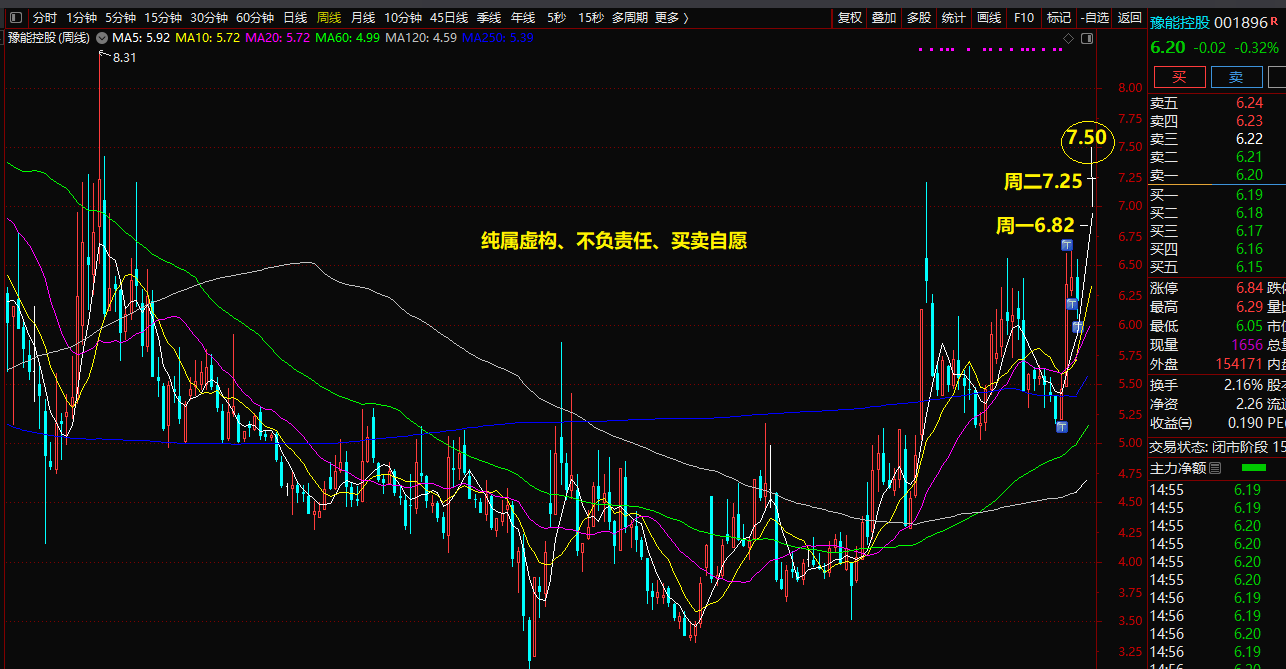Click the MA60: 4.99 indicator label
The width and height of the screenshot is (1286, 669).
pyautogui.click(x=347, y=38)
